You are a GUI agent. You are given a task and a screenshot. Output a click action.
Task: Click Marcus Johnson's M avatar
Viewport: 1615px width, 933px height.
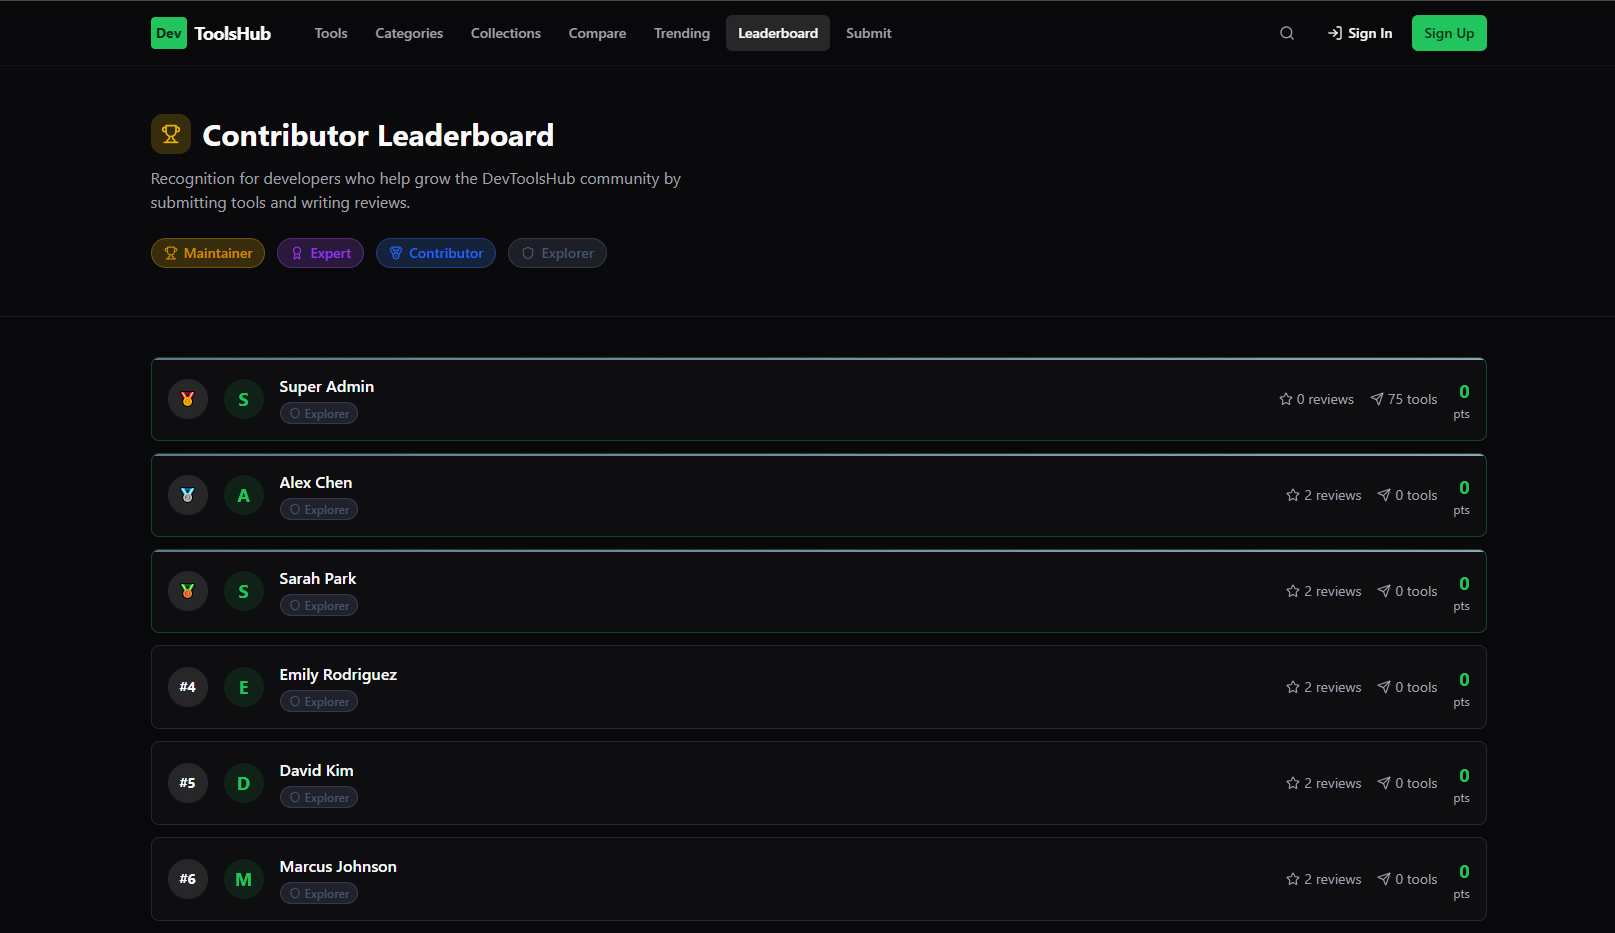tap(244, 879)
